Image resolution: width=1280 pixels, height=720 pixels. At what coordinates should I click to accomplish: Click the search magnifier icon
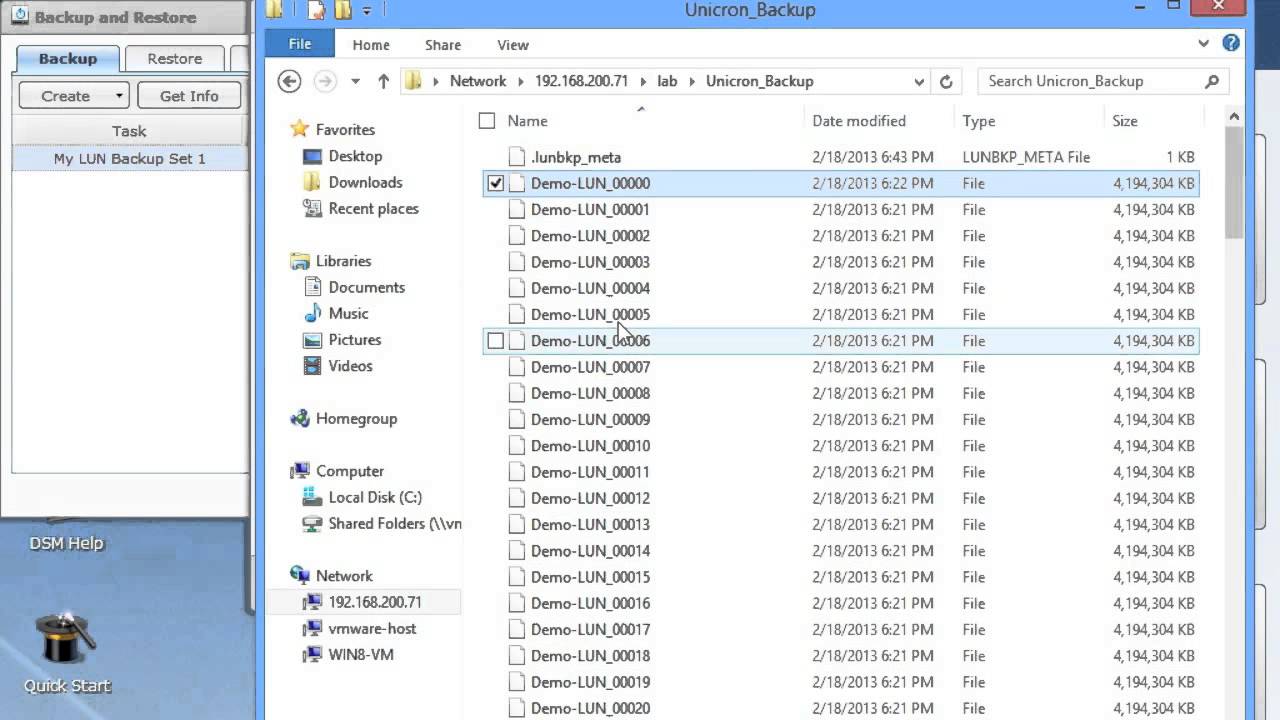click(x=1212, y=81)
